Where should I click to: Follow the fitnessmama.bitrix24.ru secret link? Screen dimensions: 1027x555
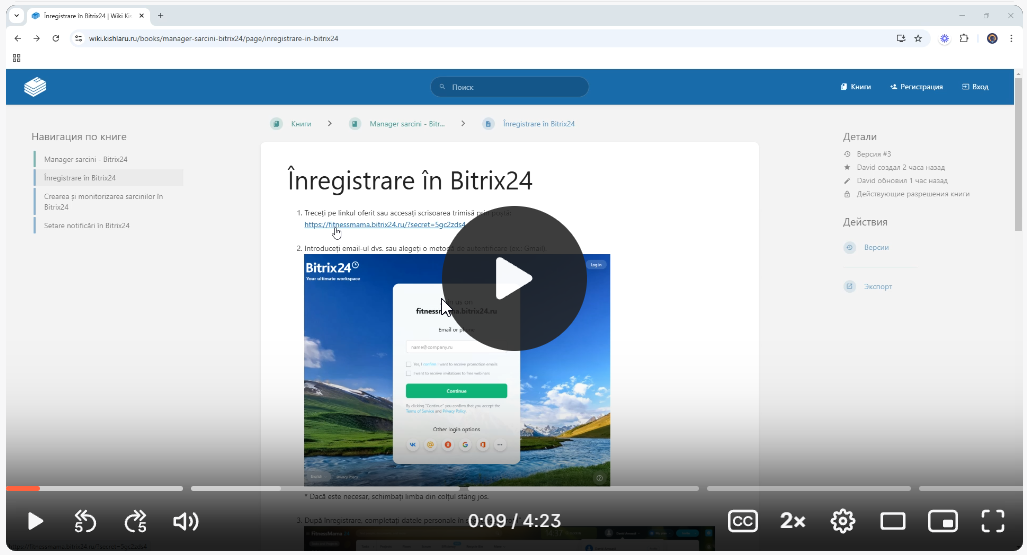384,225
